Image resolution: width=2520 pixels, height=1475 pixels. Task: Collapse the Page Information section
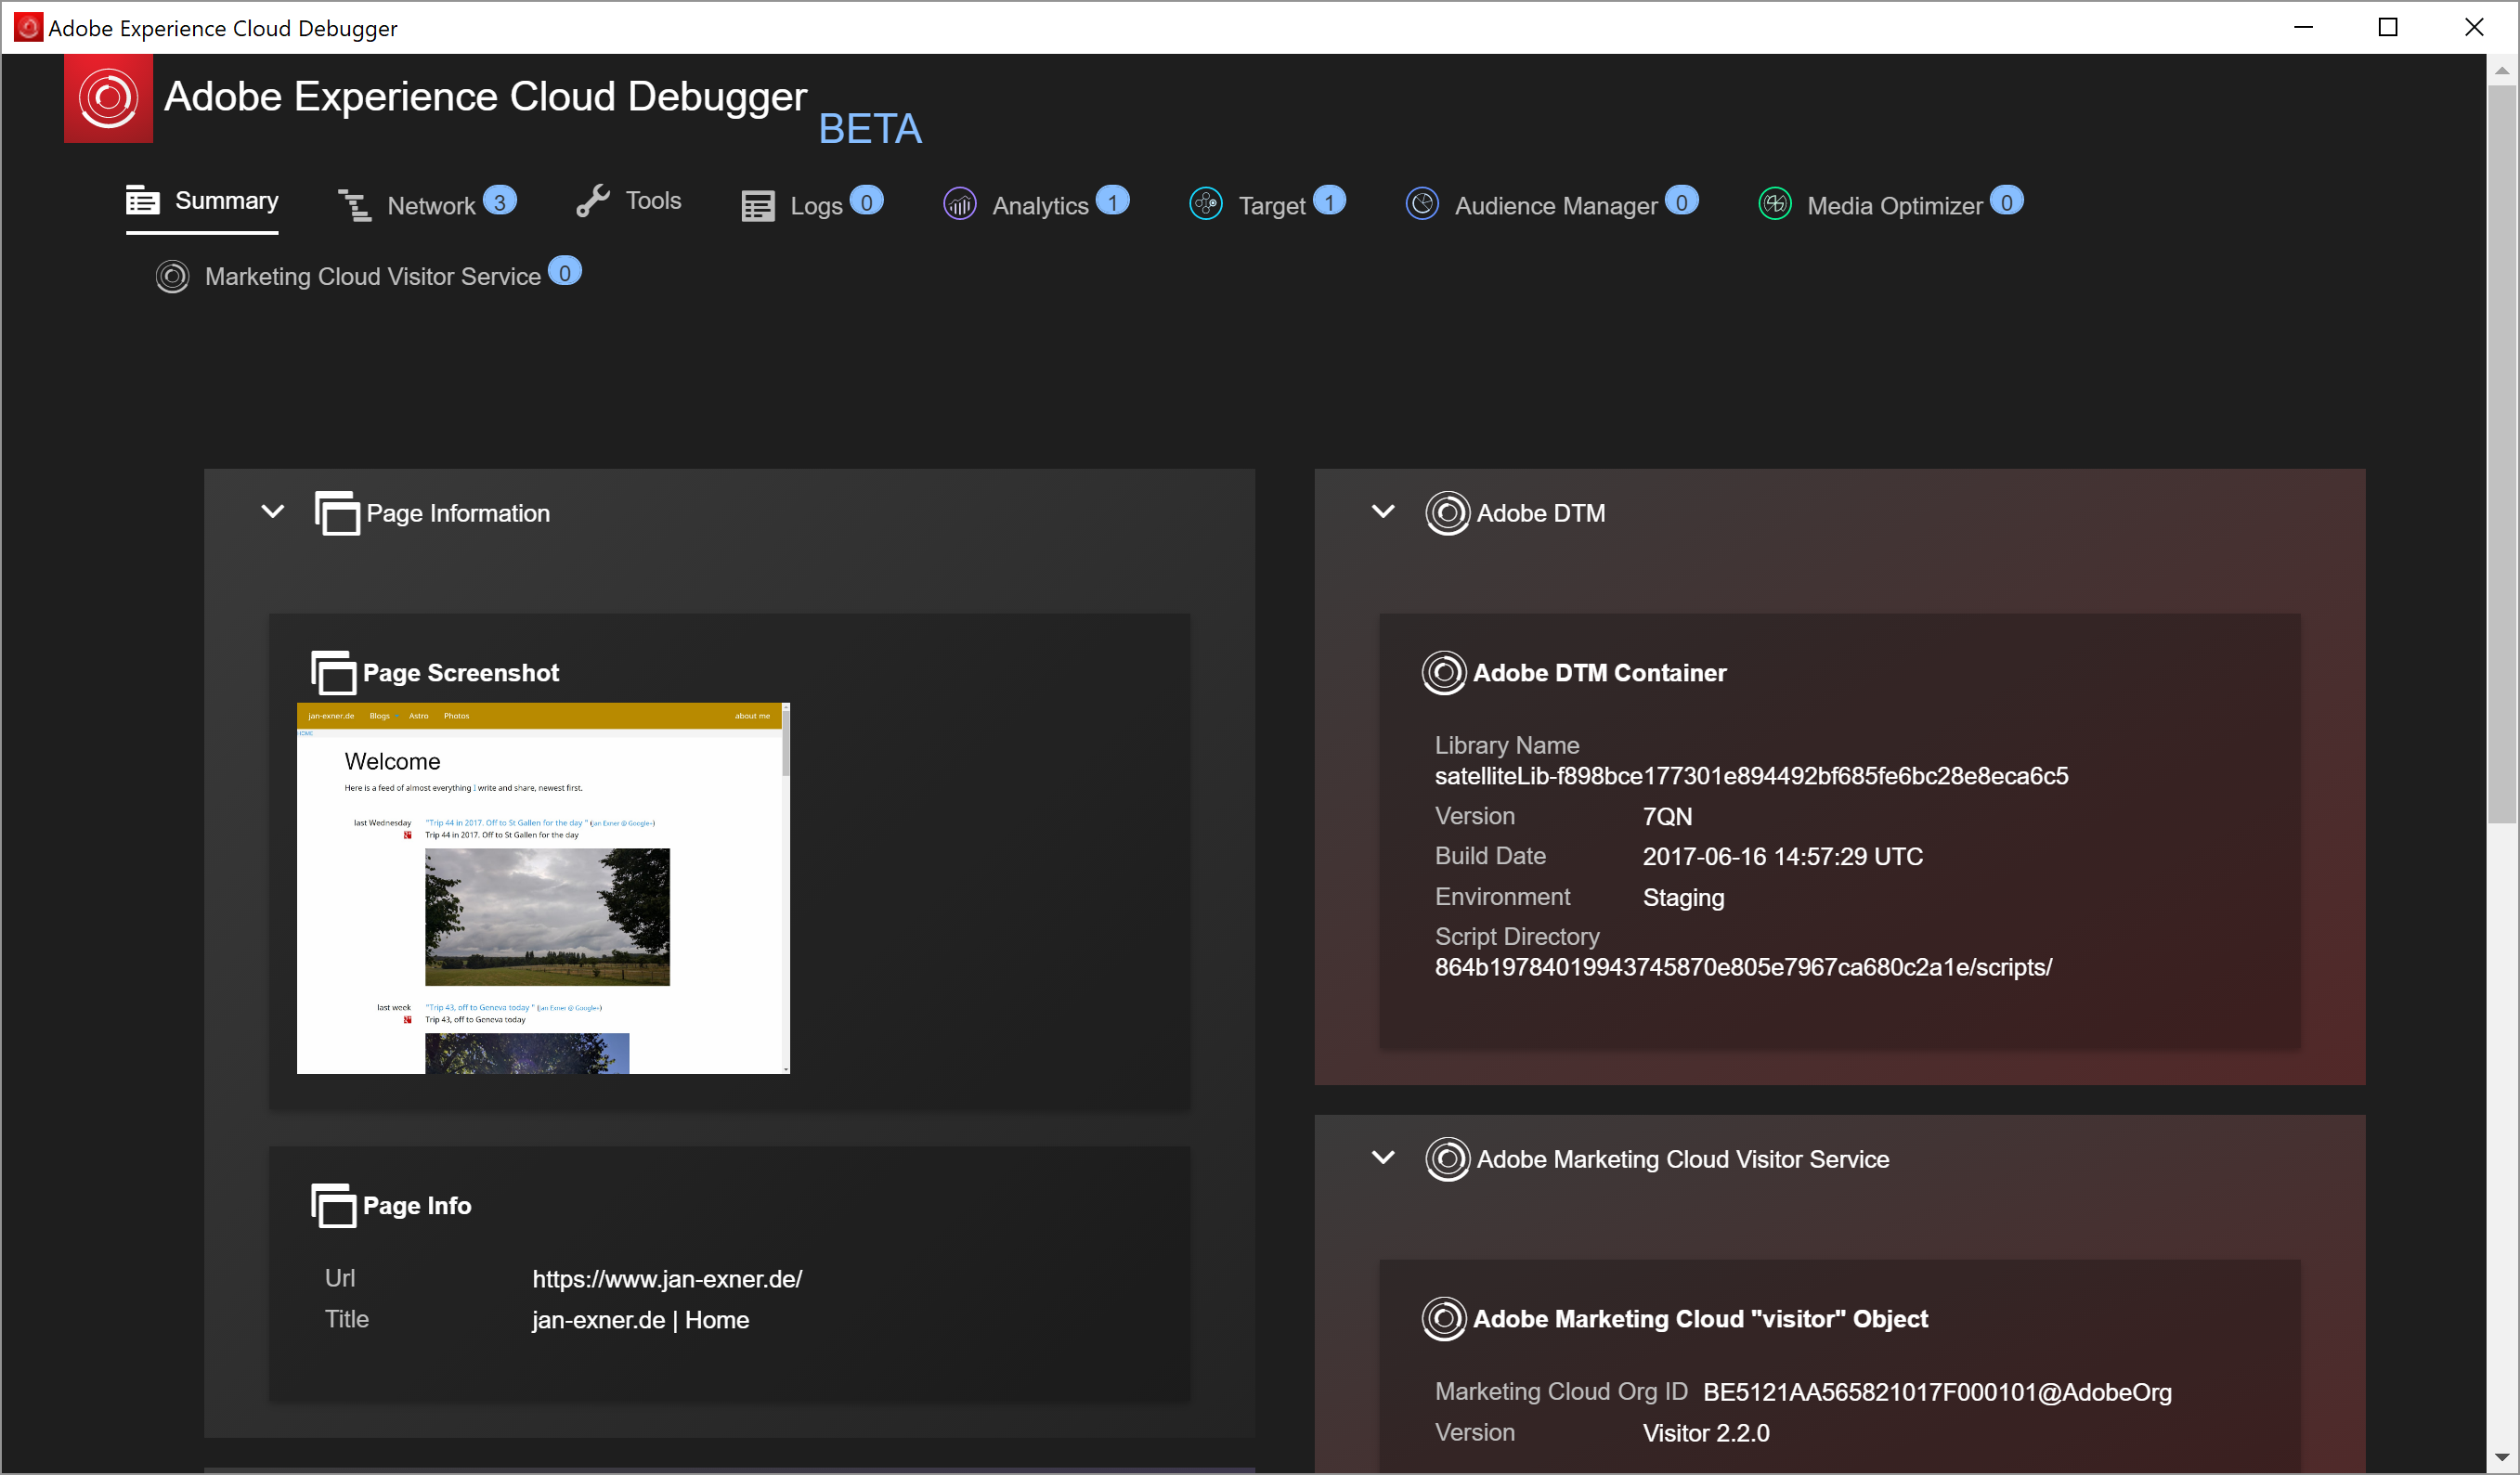[272, 512]
